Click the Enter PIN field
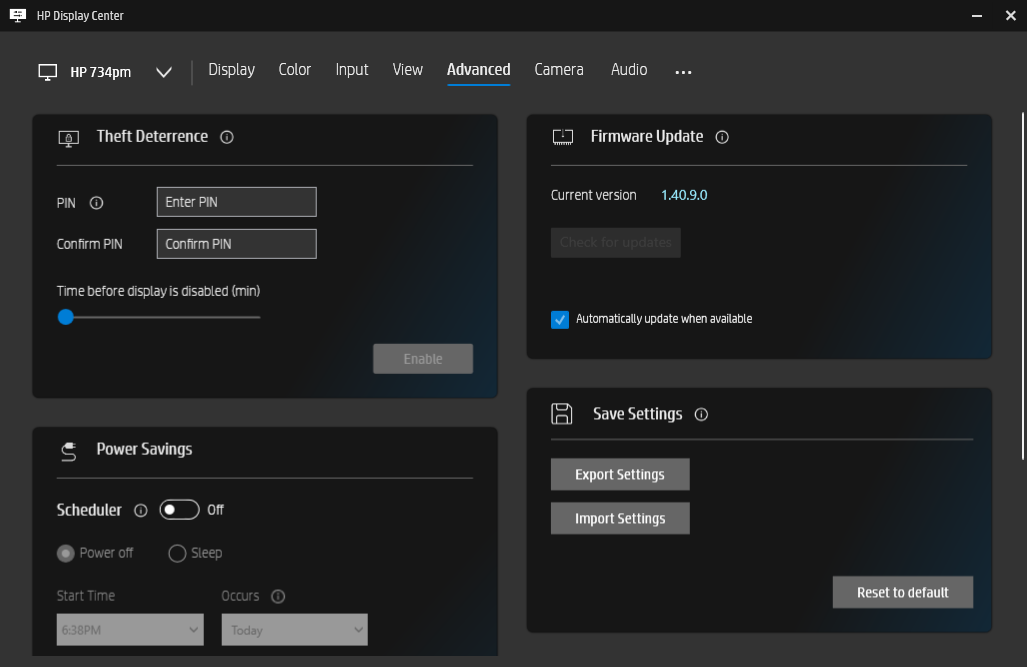Viewport: 1027px width, 667px height. click(x=236, y=202)
